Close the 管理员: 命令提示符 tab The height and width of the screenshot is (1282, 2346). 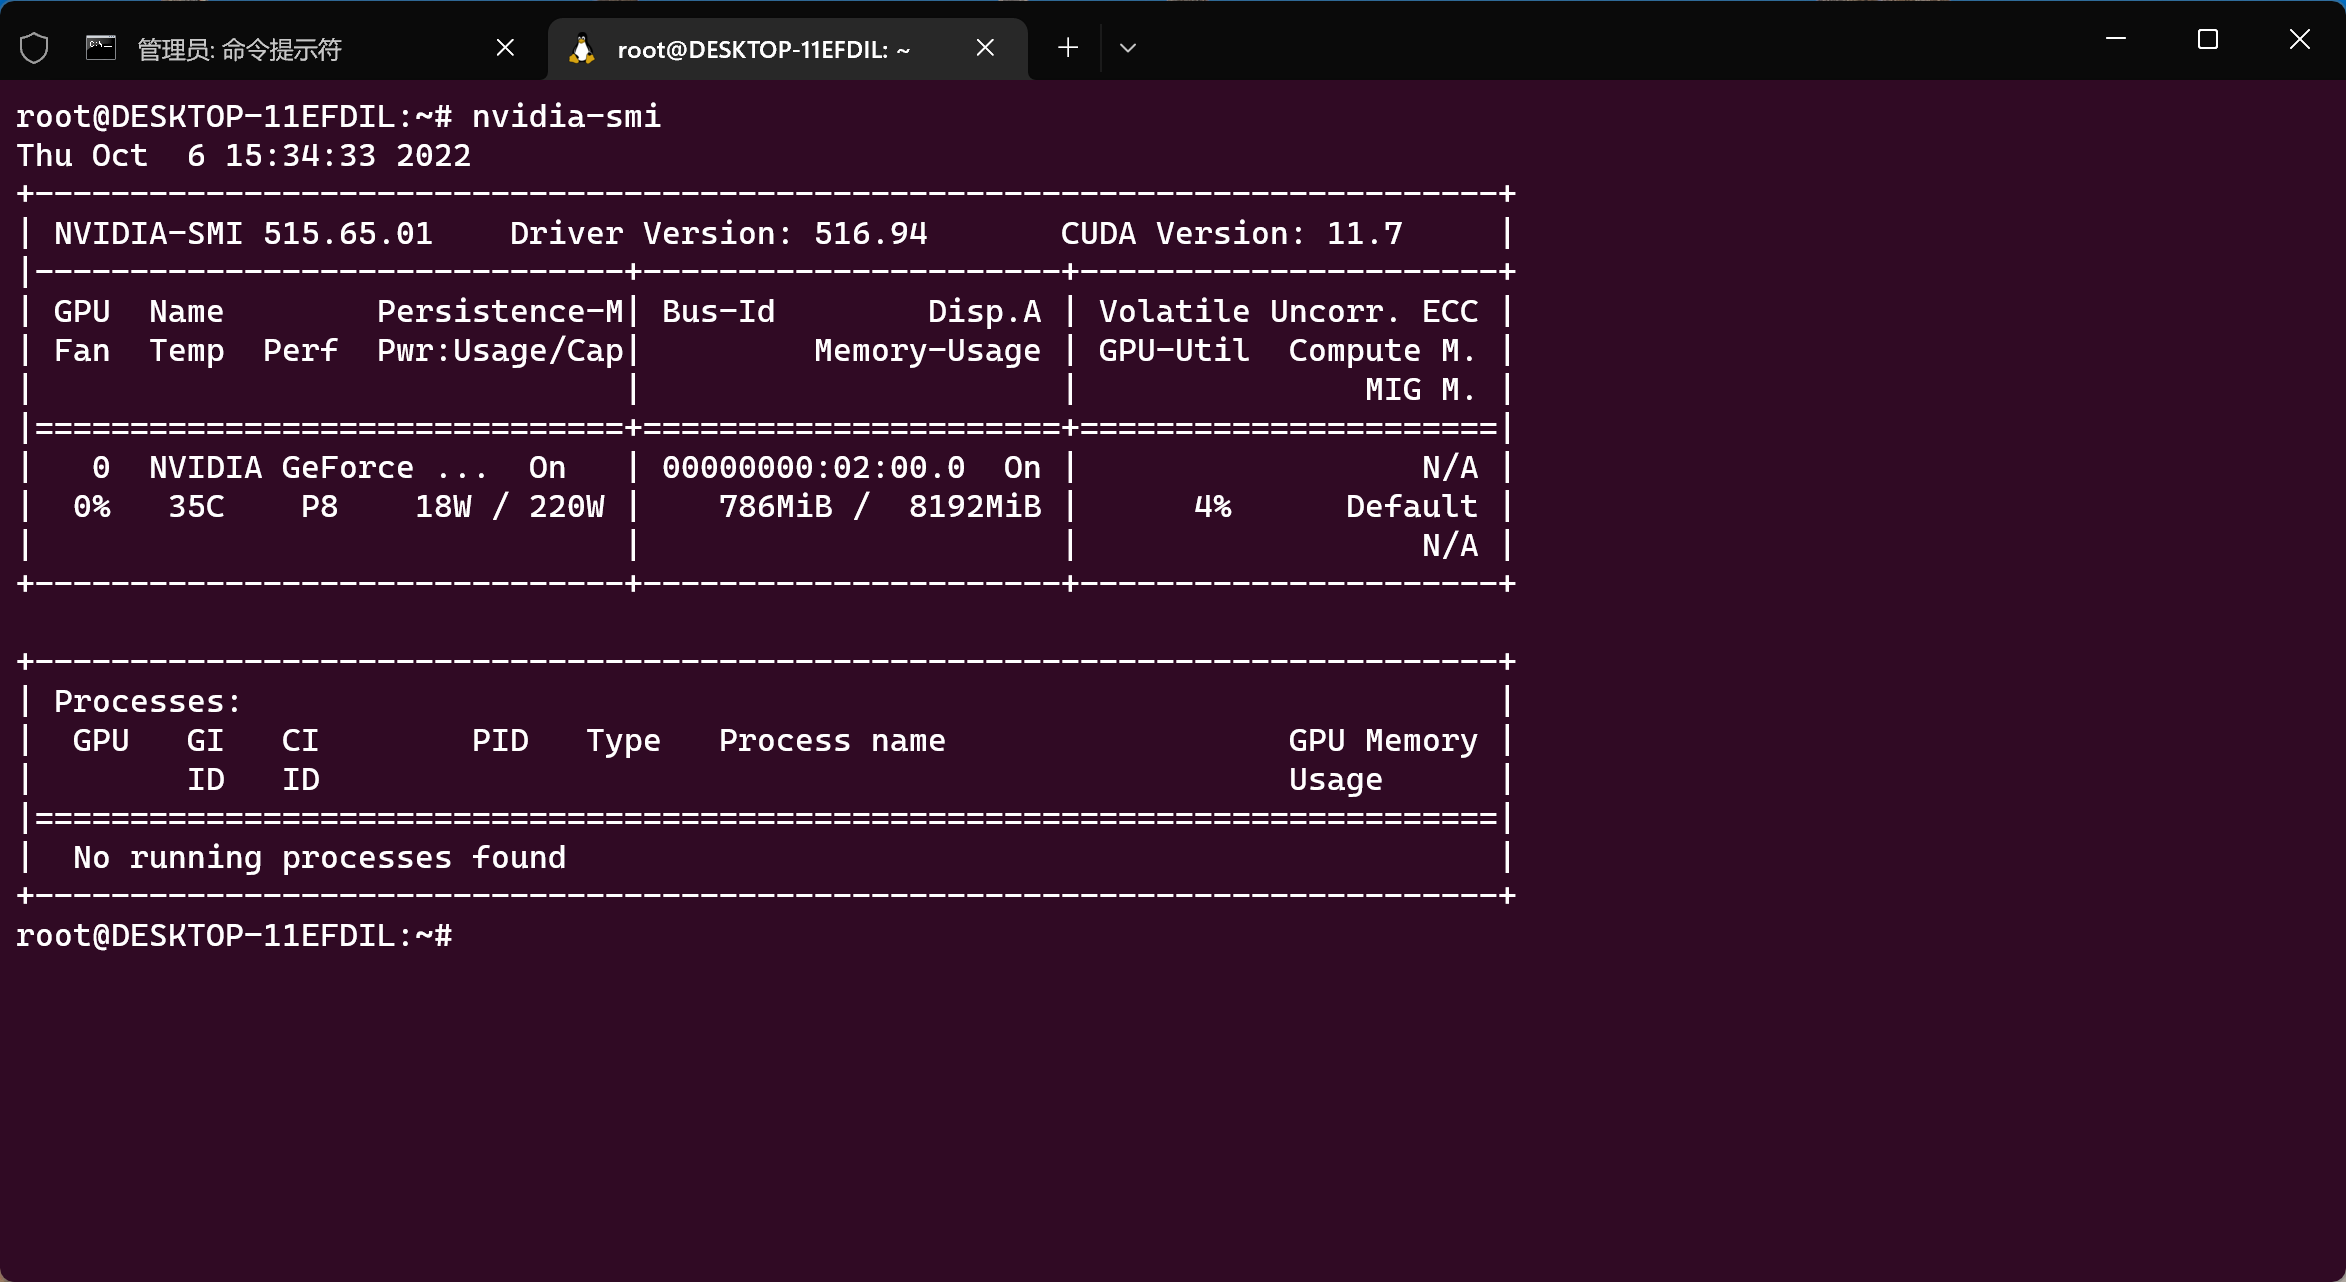pos(505,47)
